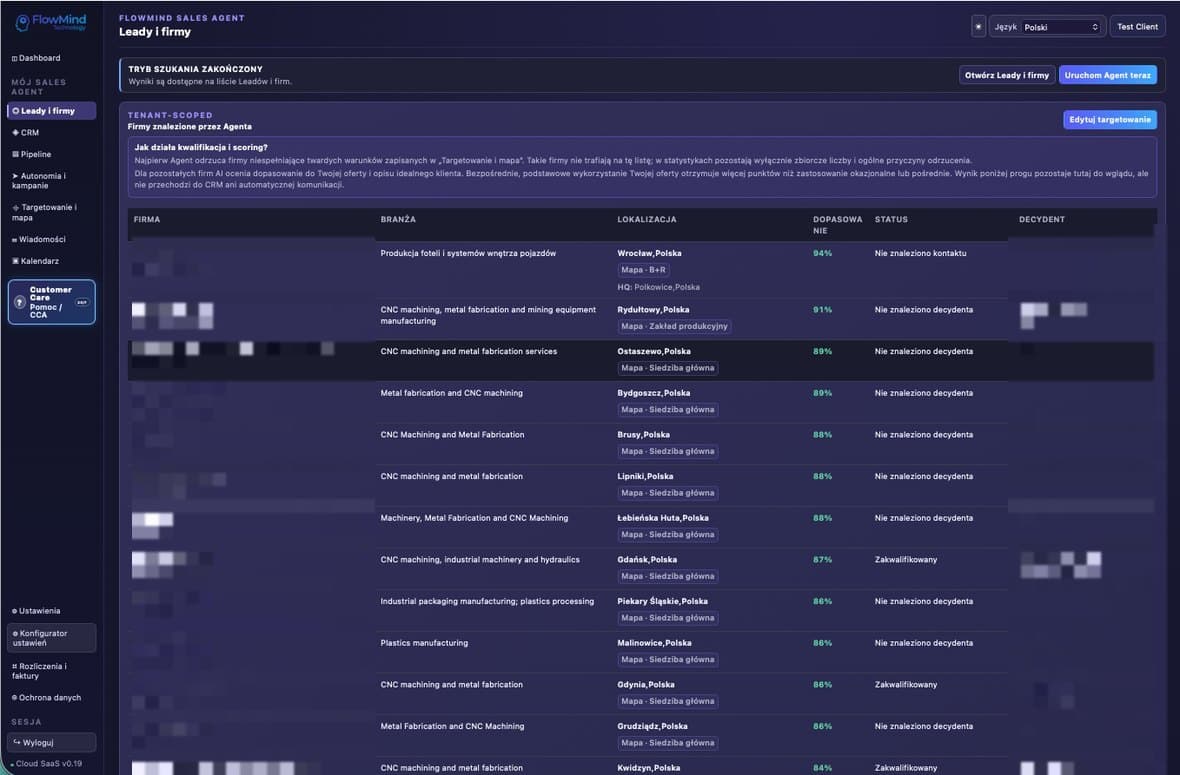This screenshot has width=1180, height=775.
Task: Click the Nie znaleziono kontaktu status
Action: [920, 254]
